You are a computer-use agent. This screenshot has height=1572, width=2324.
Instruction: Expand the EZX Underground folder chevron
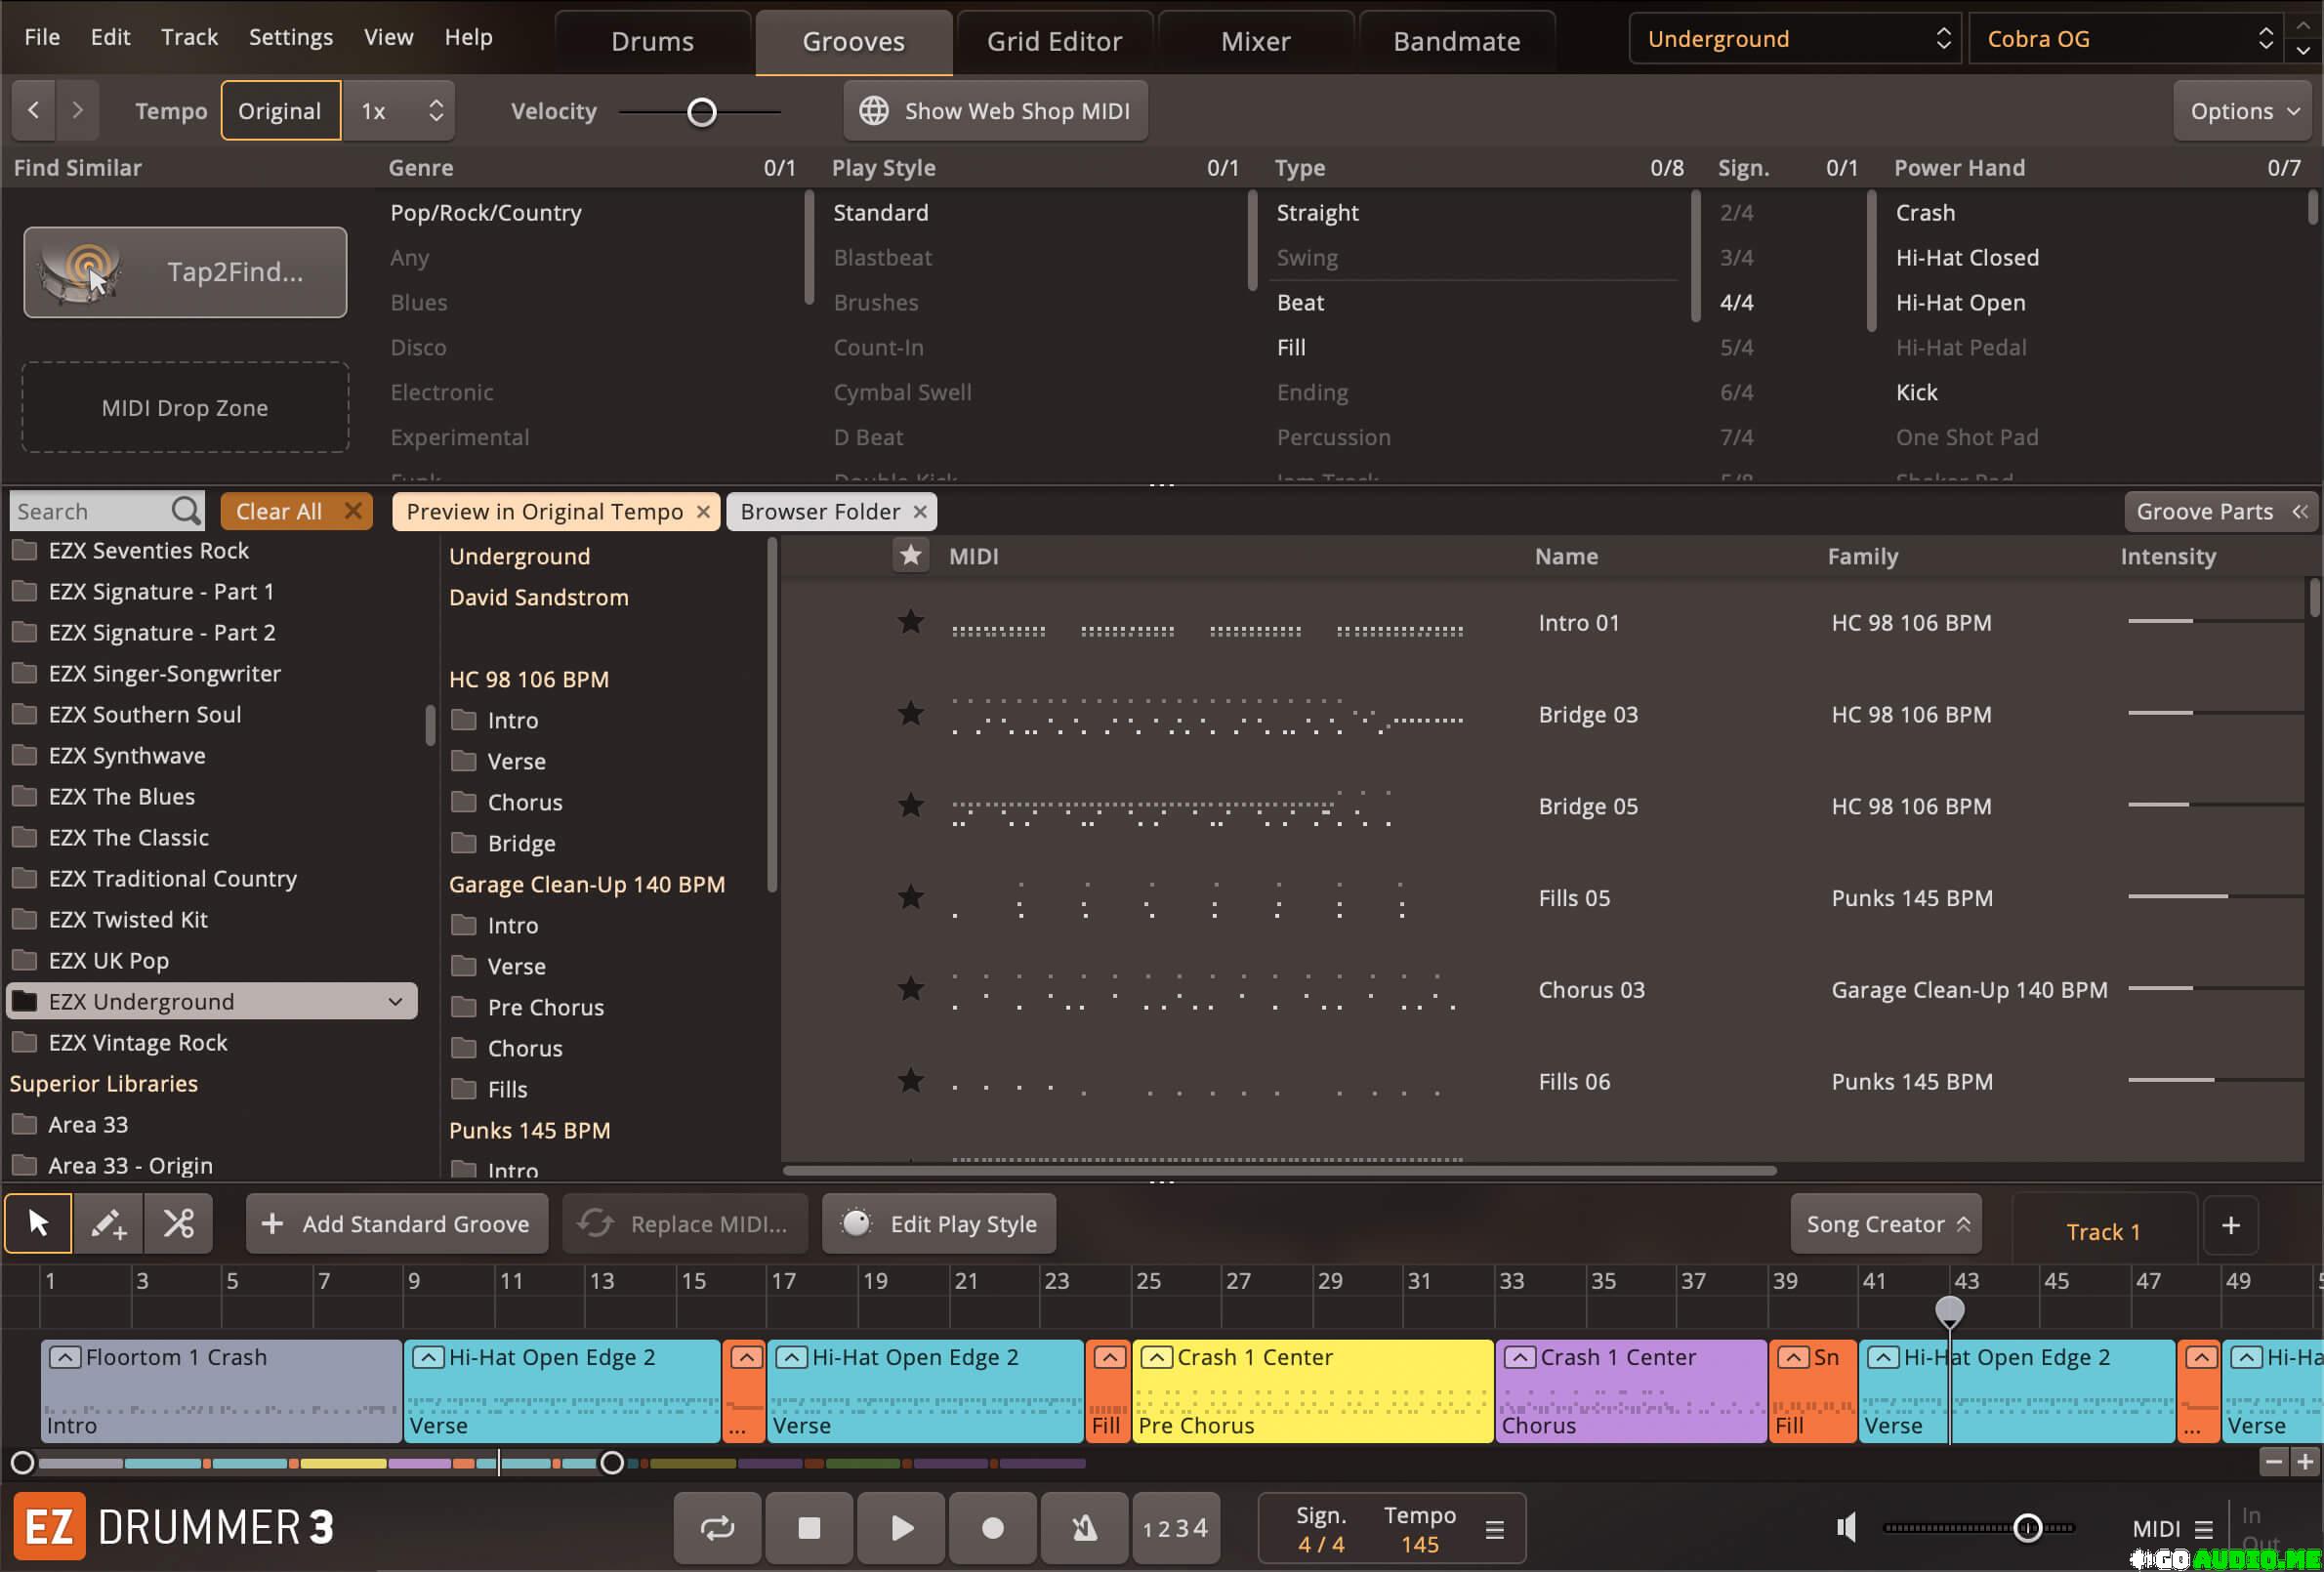395,1001
